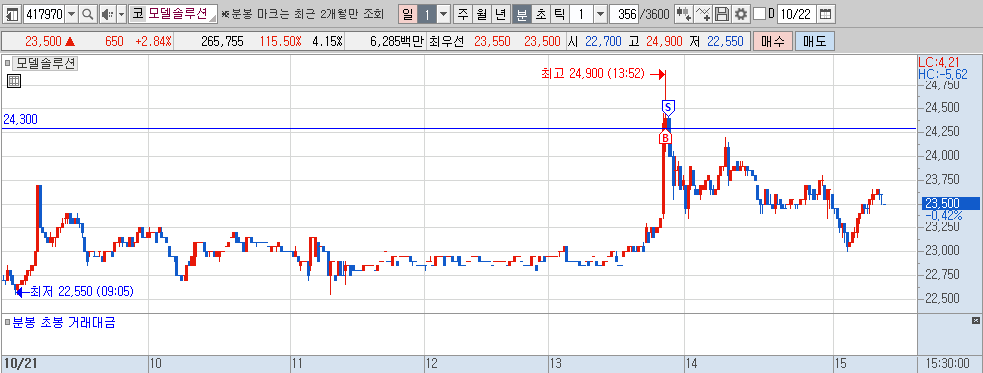Click the 고 24,900 high price value
The image size is (983, 373).
(664, 41)
